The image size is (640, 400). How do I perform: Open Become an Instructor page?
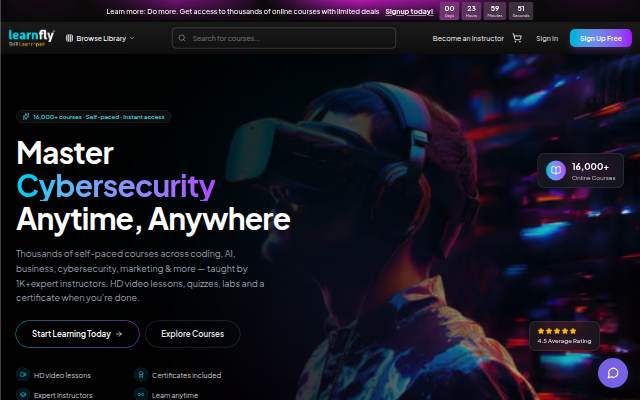pyautogui.click(x=468, y=38)
